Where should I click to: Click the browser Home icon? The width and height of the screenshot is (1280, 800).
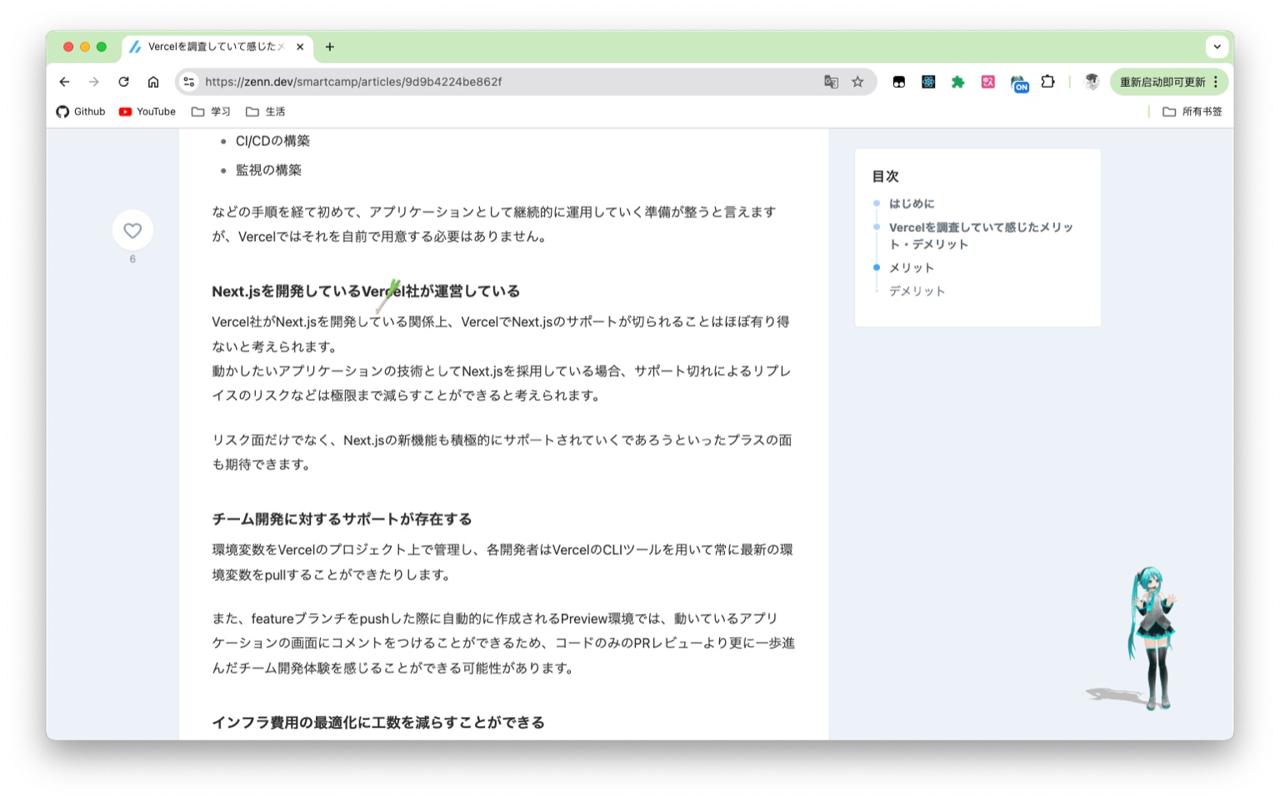point(152,82)
